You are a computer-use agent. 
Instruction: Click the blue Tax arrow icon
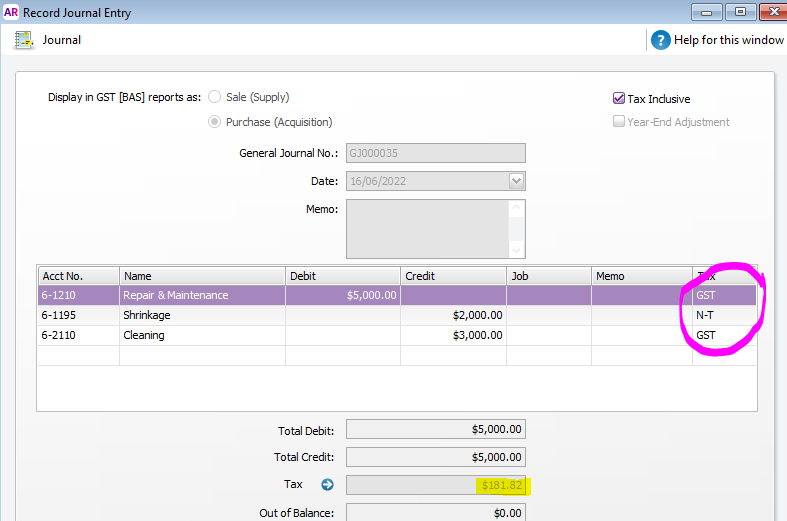pos(328,485)
